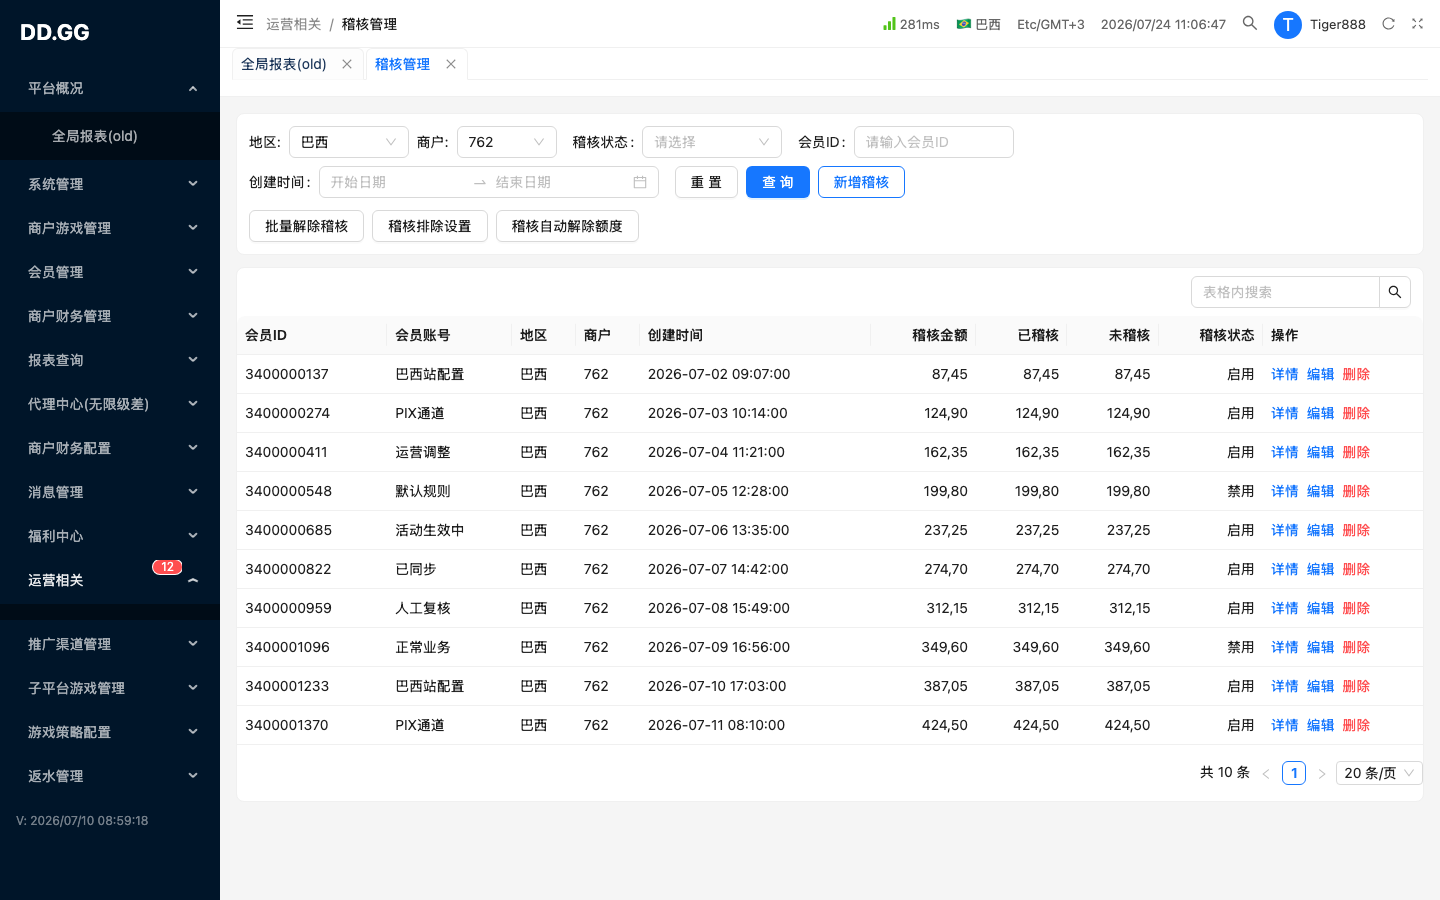Click the table search magnifier button
This screenshot has height=900, width=1440.
(x=1395, y=292)
